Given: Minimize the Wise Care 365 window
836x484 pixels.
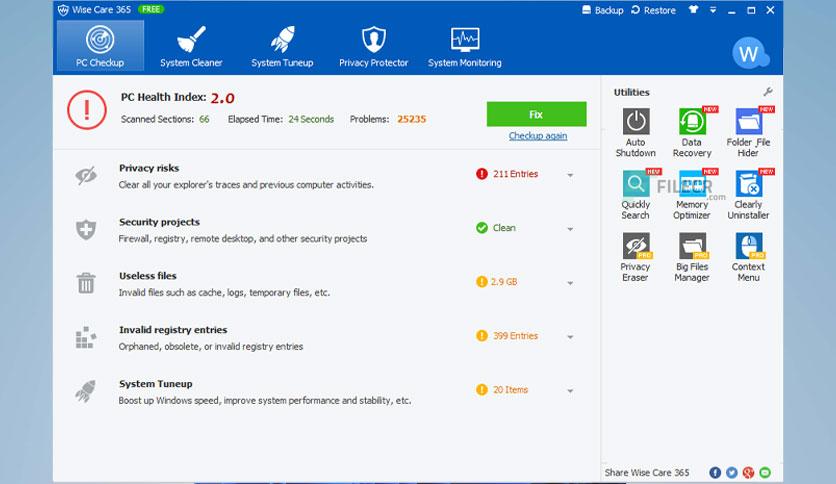Looking at the screenshot, I should [732, 10].
